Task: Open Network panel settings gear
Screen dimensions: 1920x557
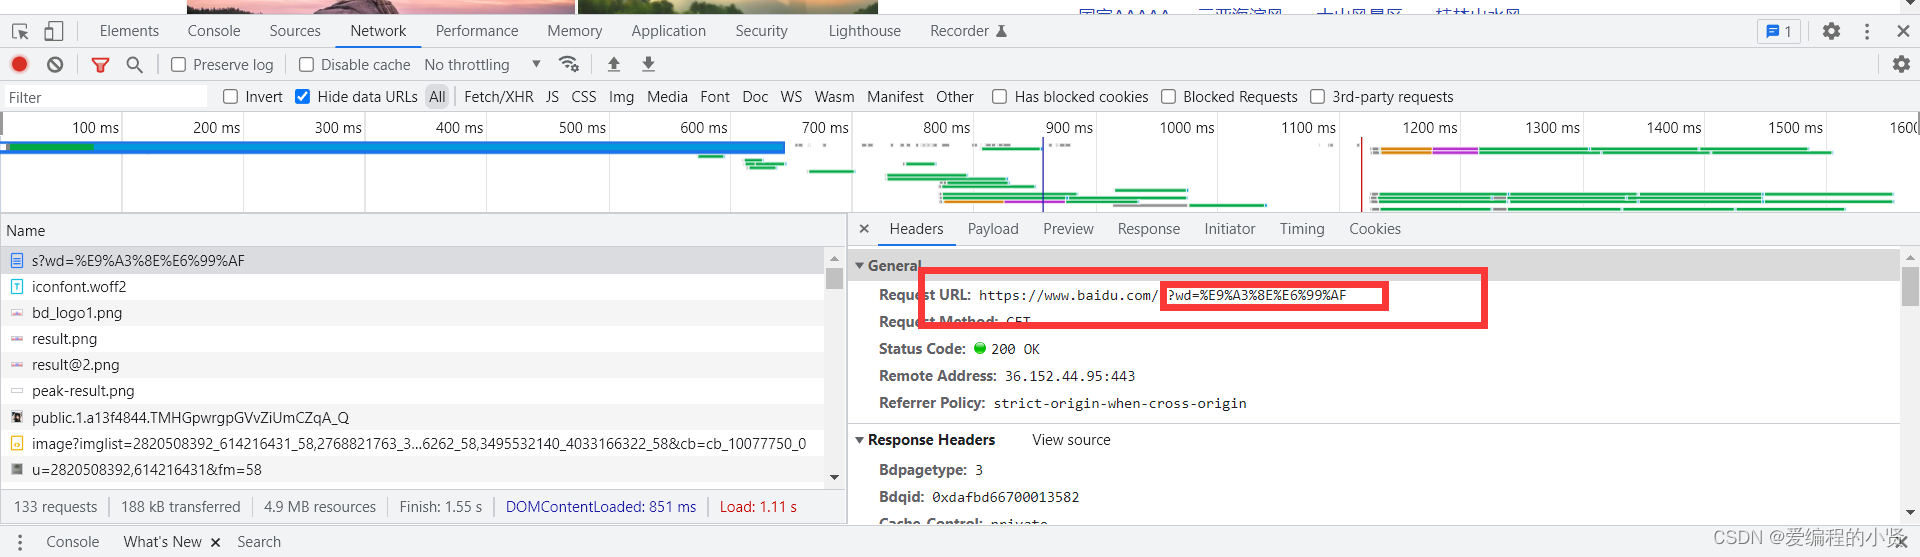Action: (x=1901, y=64)
